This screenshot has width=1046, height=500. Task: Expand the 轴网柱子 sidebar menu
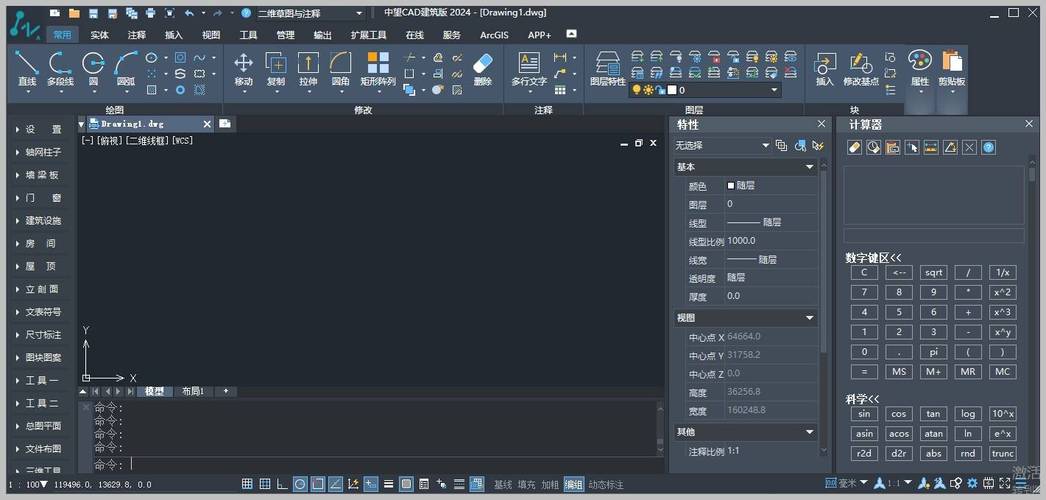coord(41,152)
